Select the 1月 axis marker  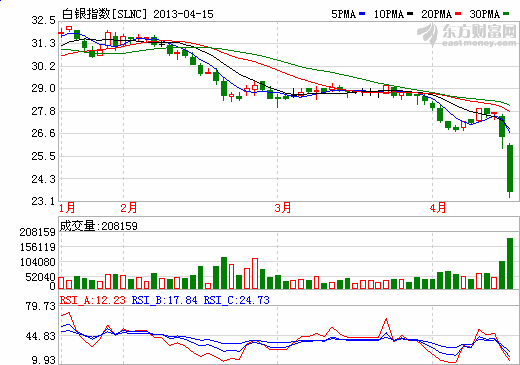tap(67, 208)
